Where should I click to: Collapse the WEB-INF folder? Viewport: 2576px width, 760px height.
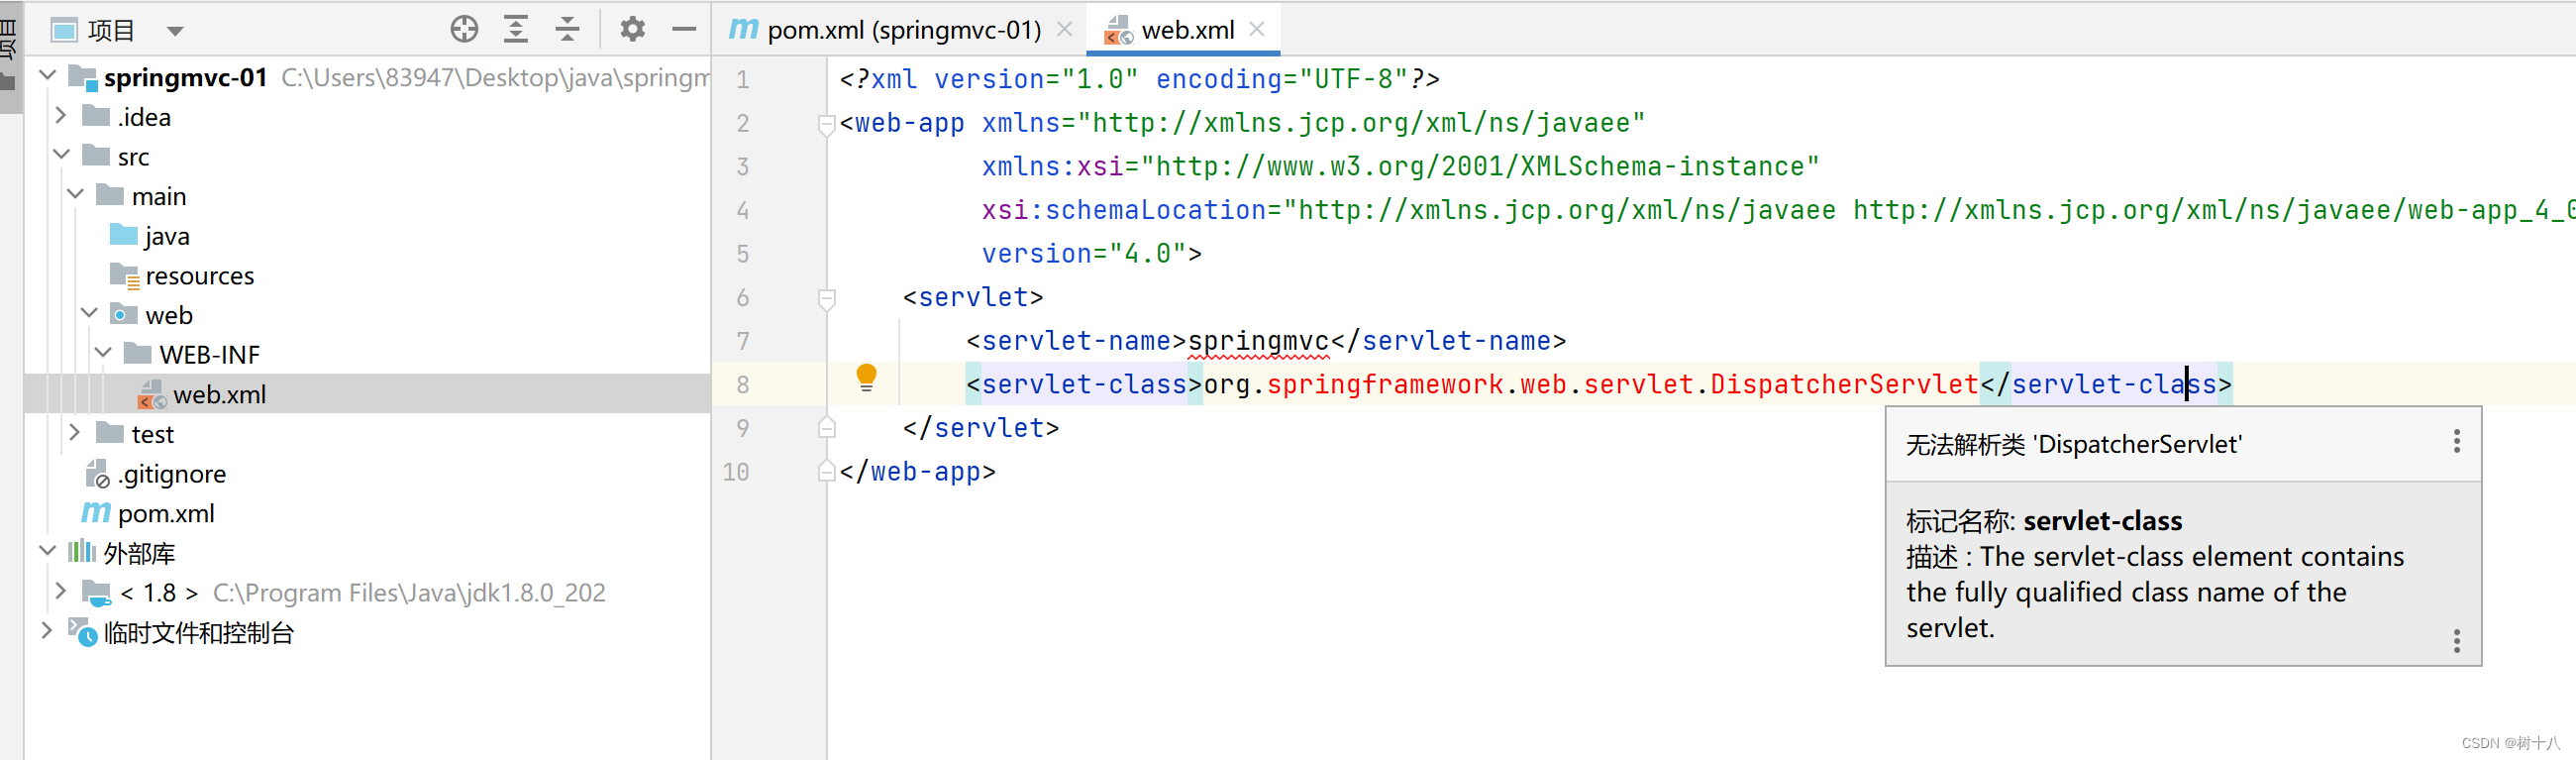coord(103,353)
